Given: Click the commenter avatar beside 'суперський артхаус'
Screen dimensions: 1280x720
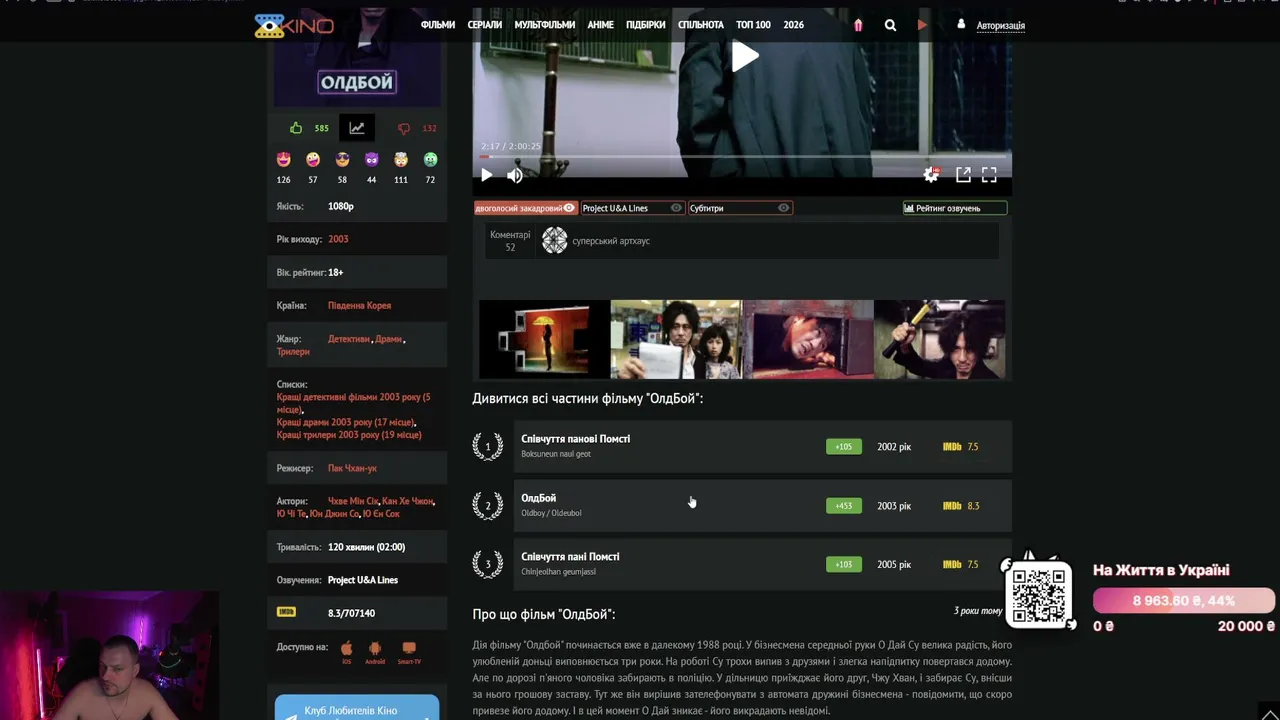Looking at the screenshot, I should [x=555, y=240].
